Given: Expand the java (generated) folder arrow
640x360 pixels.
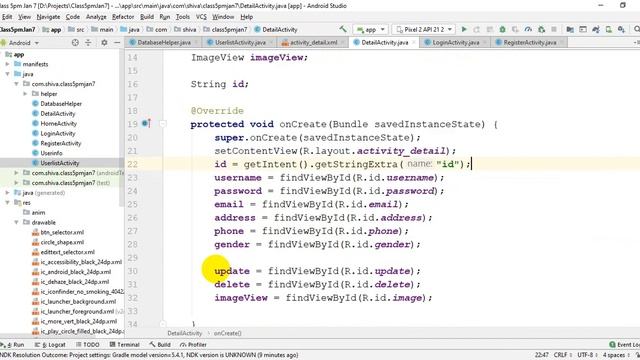Looking at the screenshot, I should coord(7,193).
